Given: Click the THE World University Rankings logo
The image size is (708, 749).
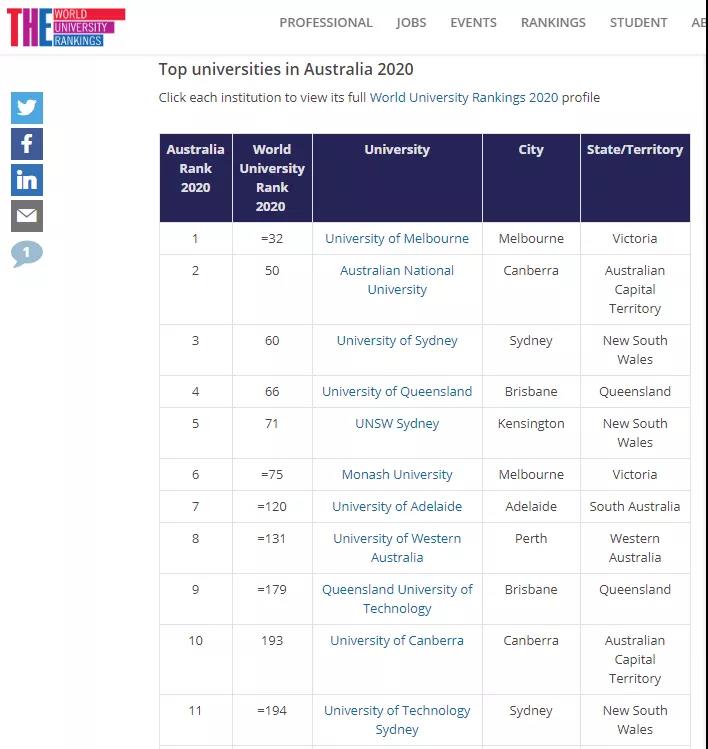Looking at the screenshot, I should tap(66, 27).
